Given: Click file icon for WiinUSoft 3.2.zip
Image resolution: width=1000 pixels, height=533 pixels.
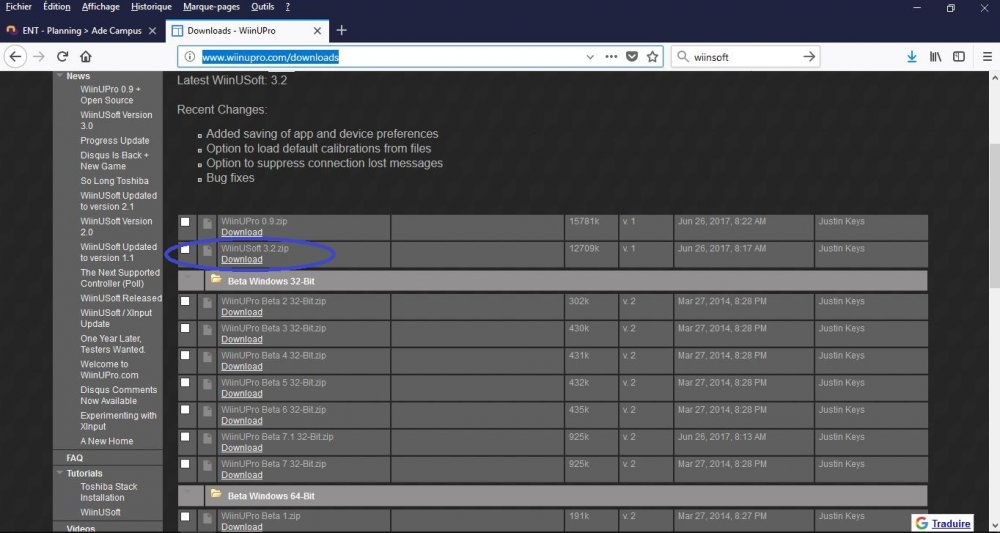Looking at the screenshot, I should click(x=207, y=251).
